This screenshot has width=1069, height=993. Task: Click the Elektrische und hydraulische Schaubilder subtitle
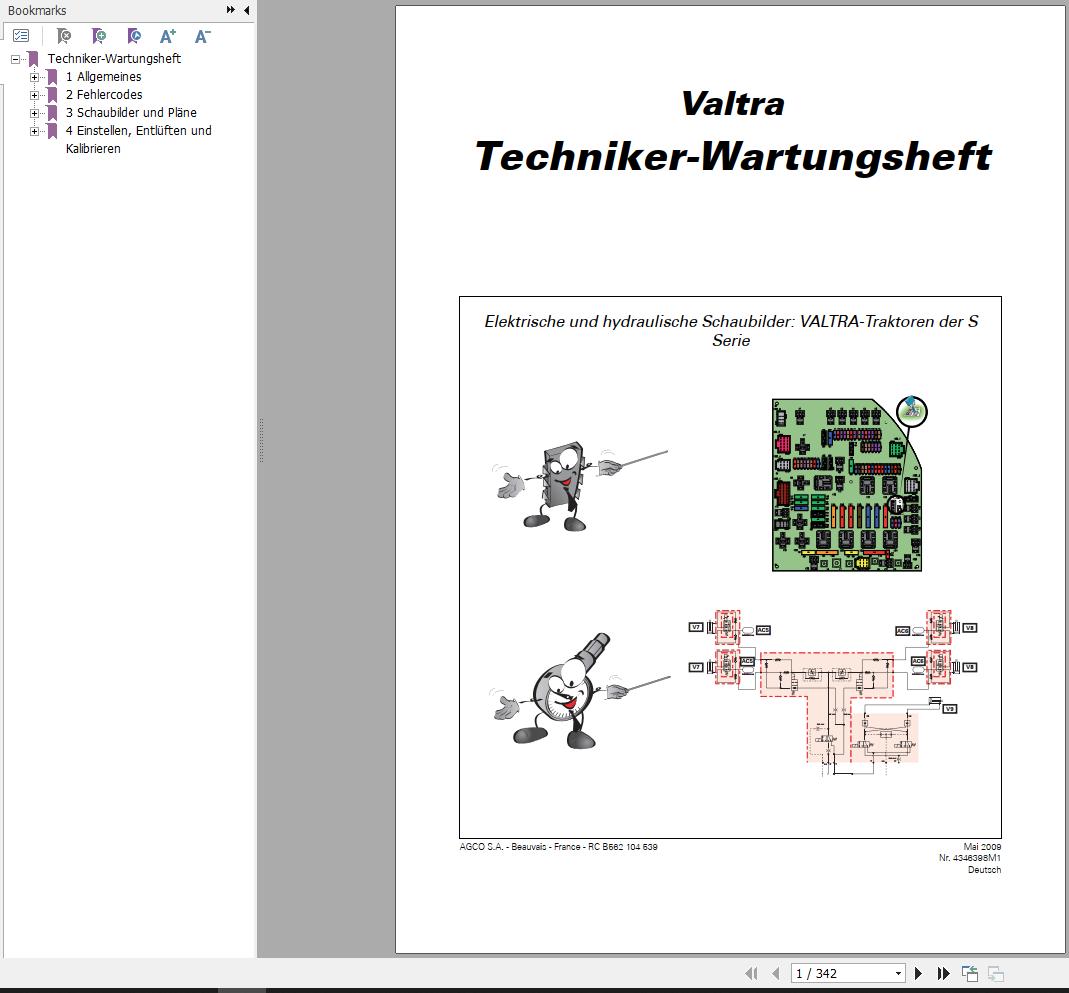(731, 331)
